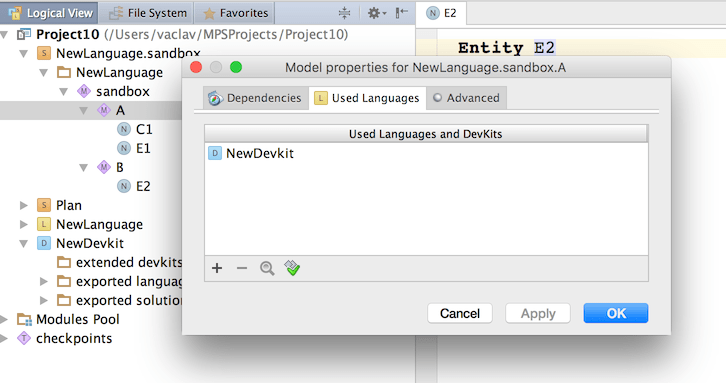Collapse model A in the tree

tap(83, 111)
